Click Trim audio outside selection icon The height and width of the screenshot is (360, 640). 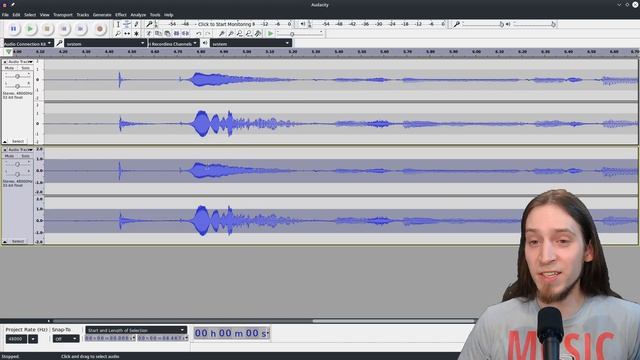point(176,33)
